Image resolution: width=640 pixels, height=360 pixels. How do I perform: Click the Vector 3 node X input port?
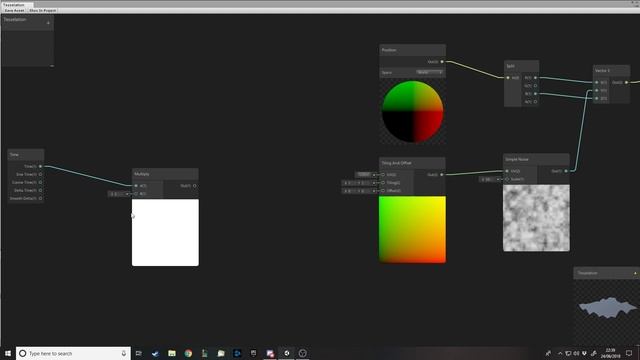(597, 82)
